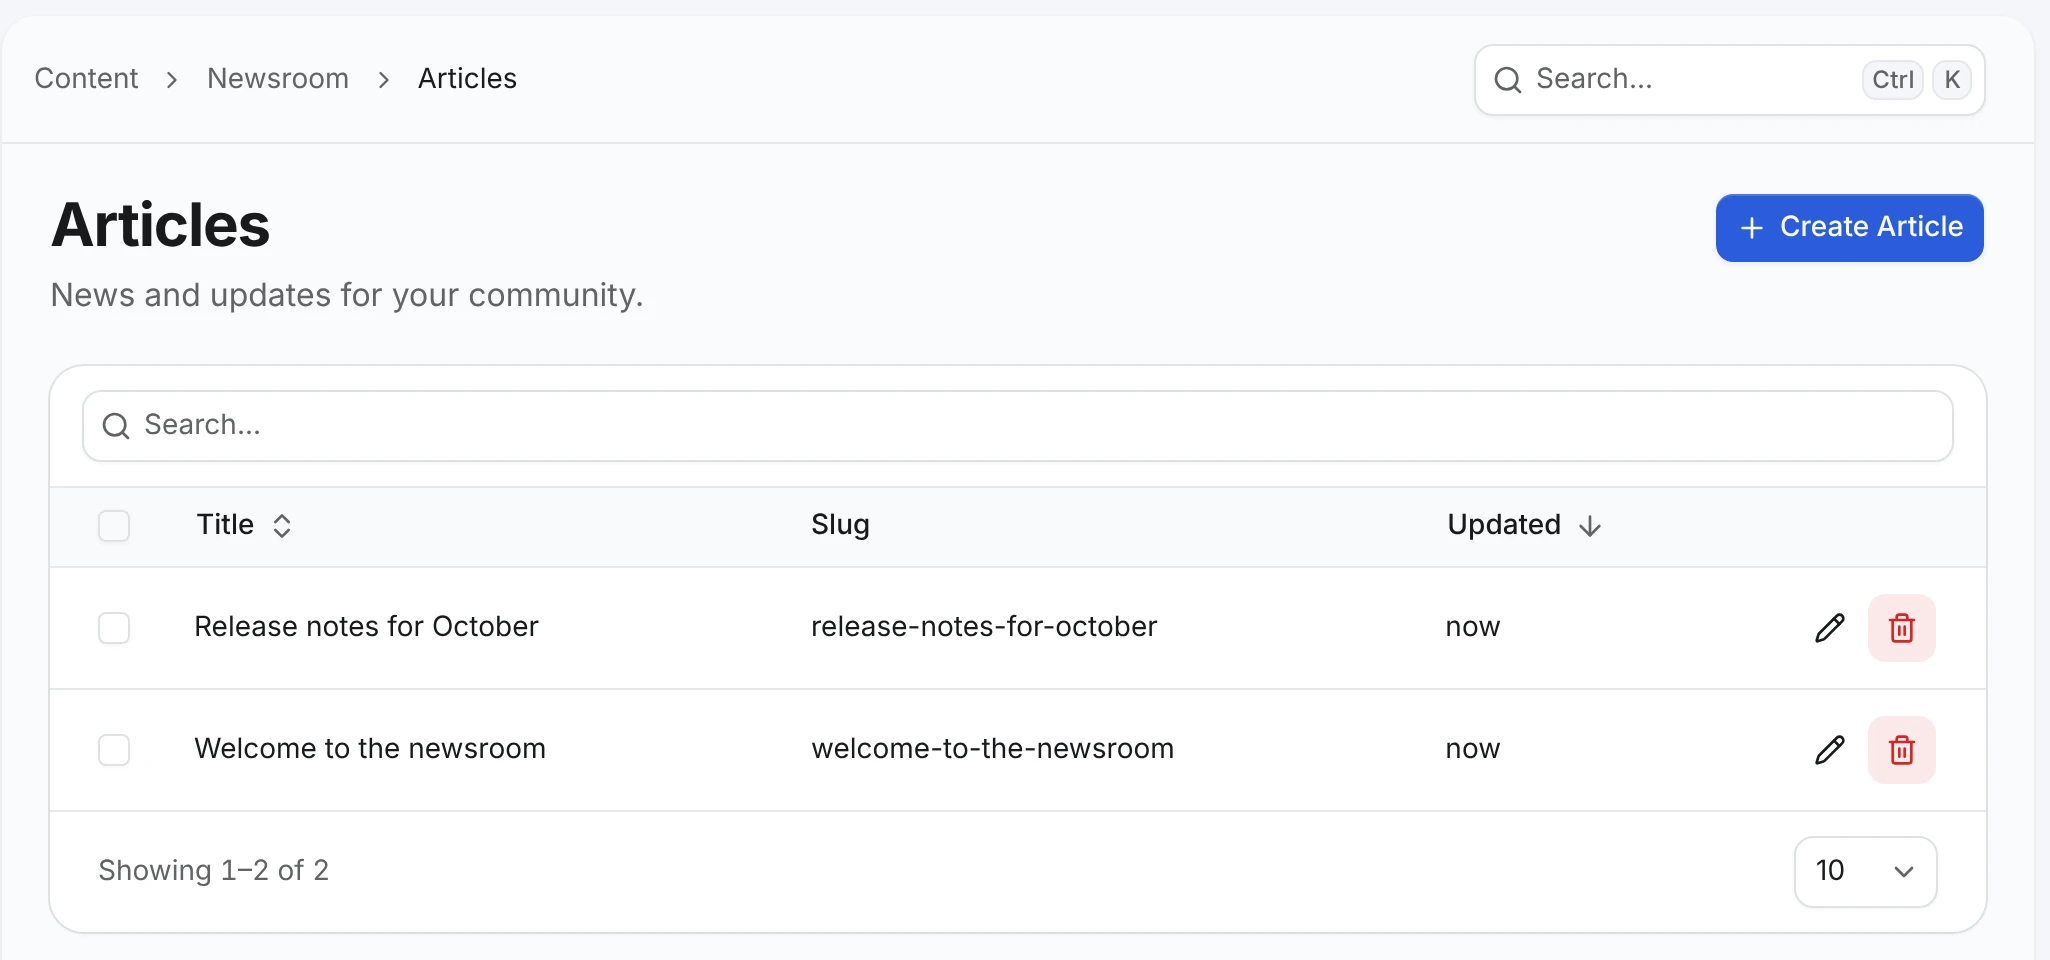Screen dimensions: 2050x960
Task: Click the chevron after Content breadcrumb
Action: [172, 80]
